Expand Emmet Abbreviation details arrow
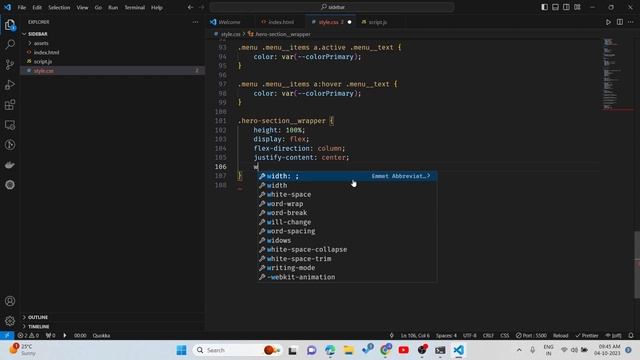Screen dimensions: 640x360 (429, 176)
